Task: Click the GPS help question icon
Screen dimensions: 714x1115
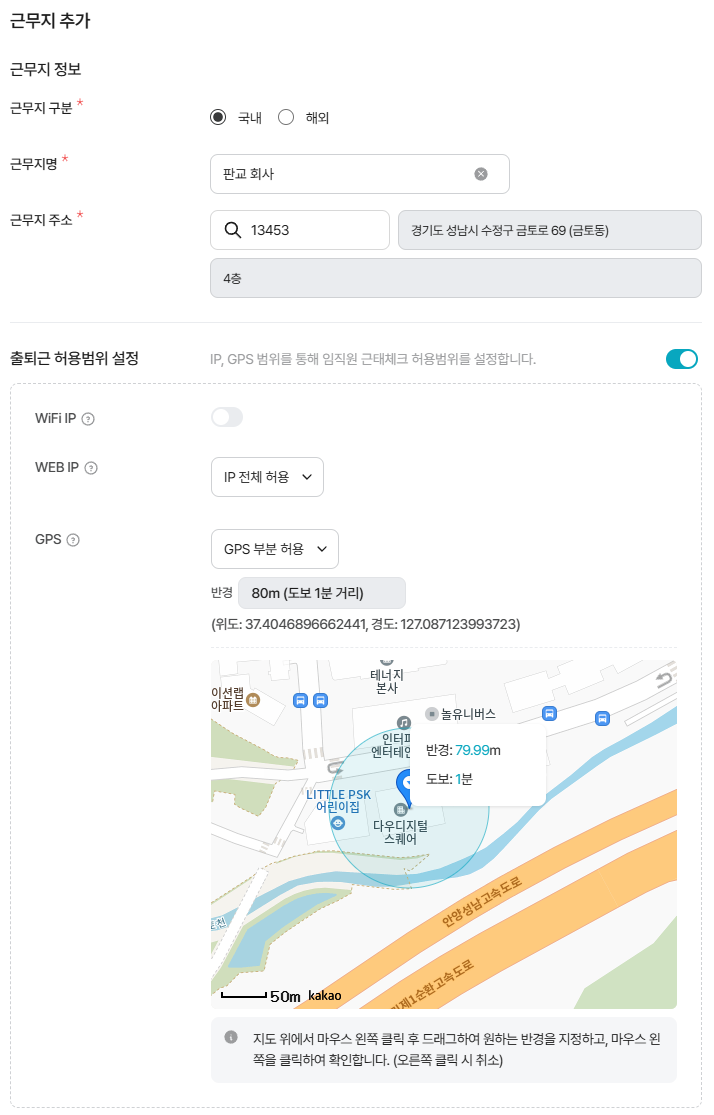Action: [x=73, y=540]
